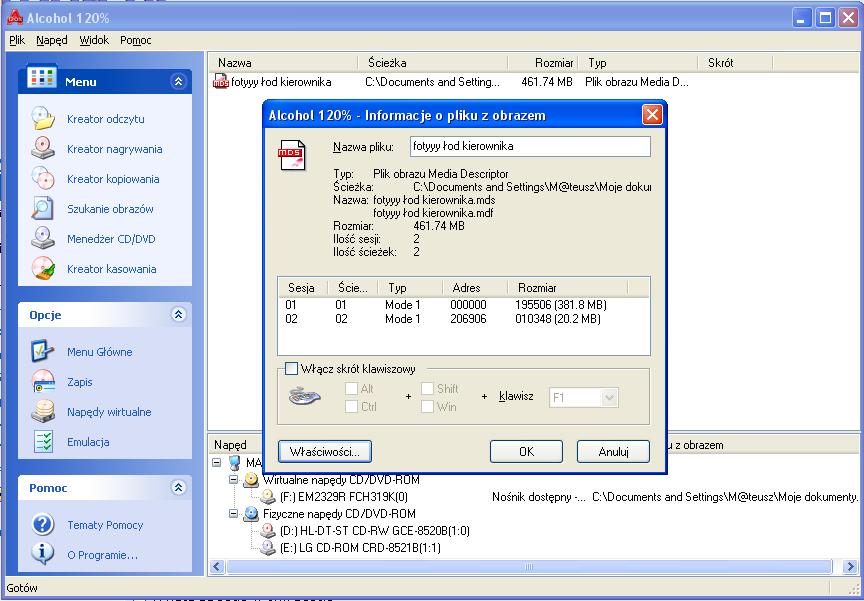This screenshot has width=864, height=601.
Task: Click the Typ column header in main list
Action: point(638,63)
